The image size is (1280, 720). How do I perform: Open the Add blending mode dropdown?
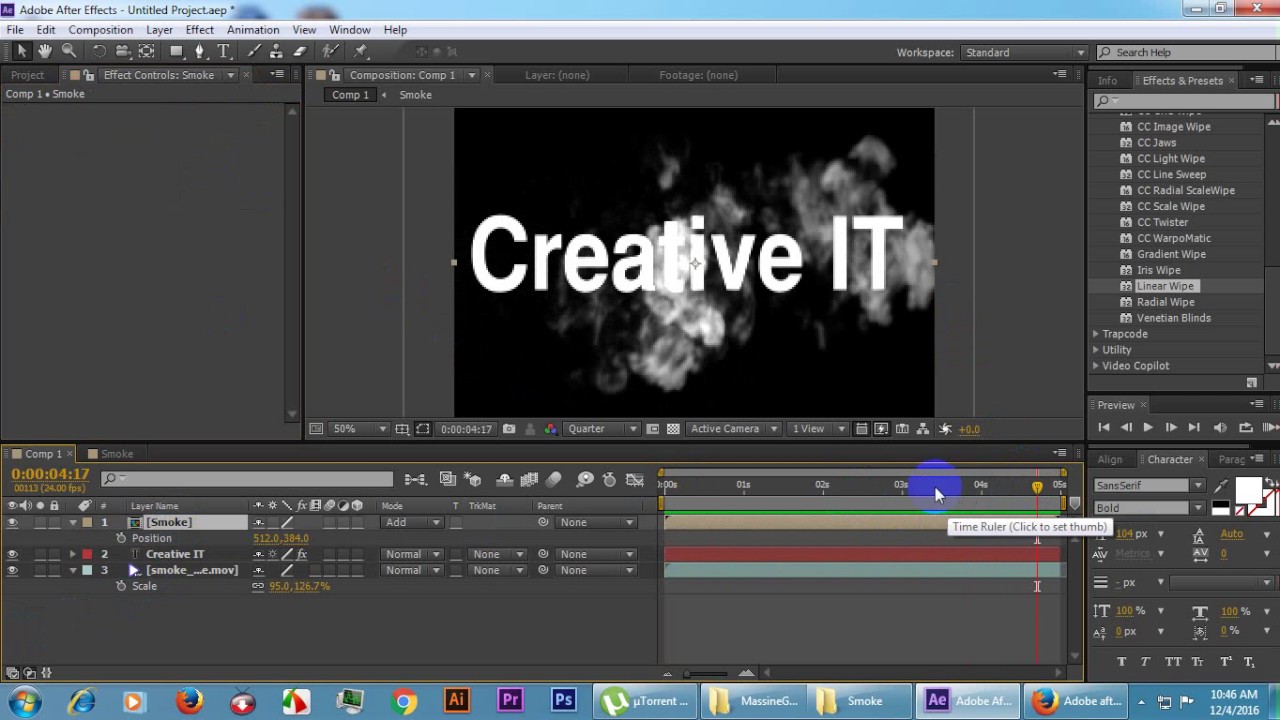click(411, 522)
